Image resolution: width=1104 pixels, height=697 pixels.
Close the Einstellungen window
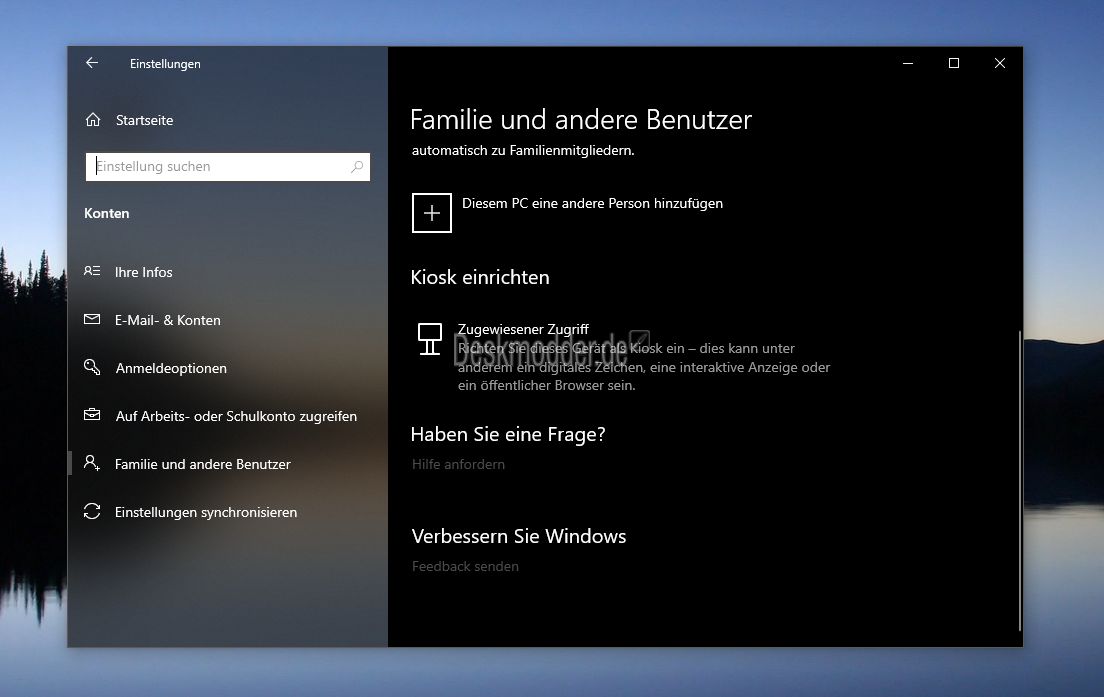pos(1000,63)
